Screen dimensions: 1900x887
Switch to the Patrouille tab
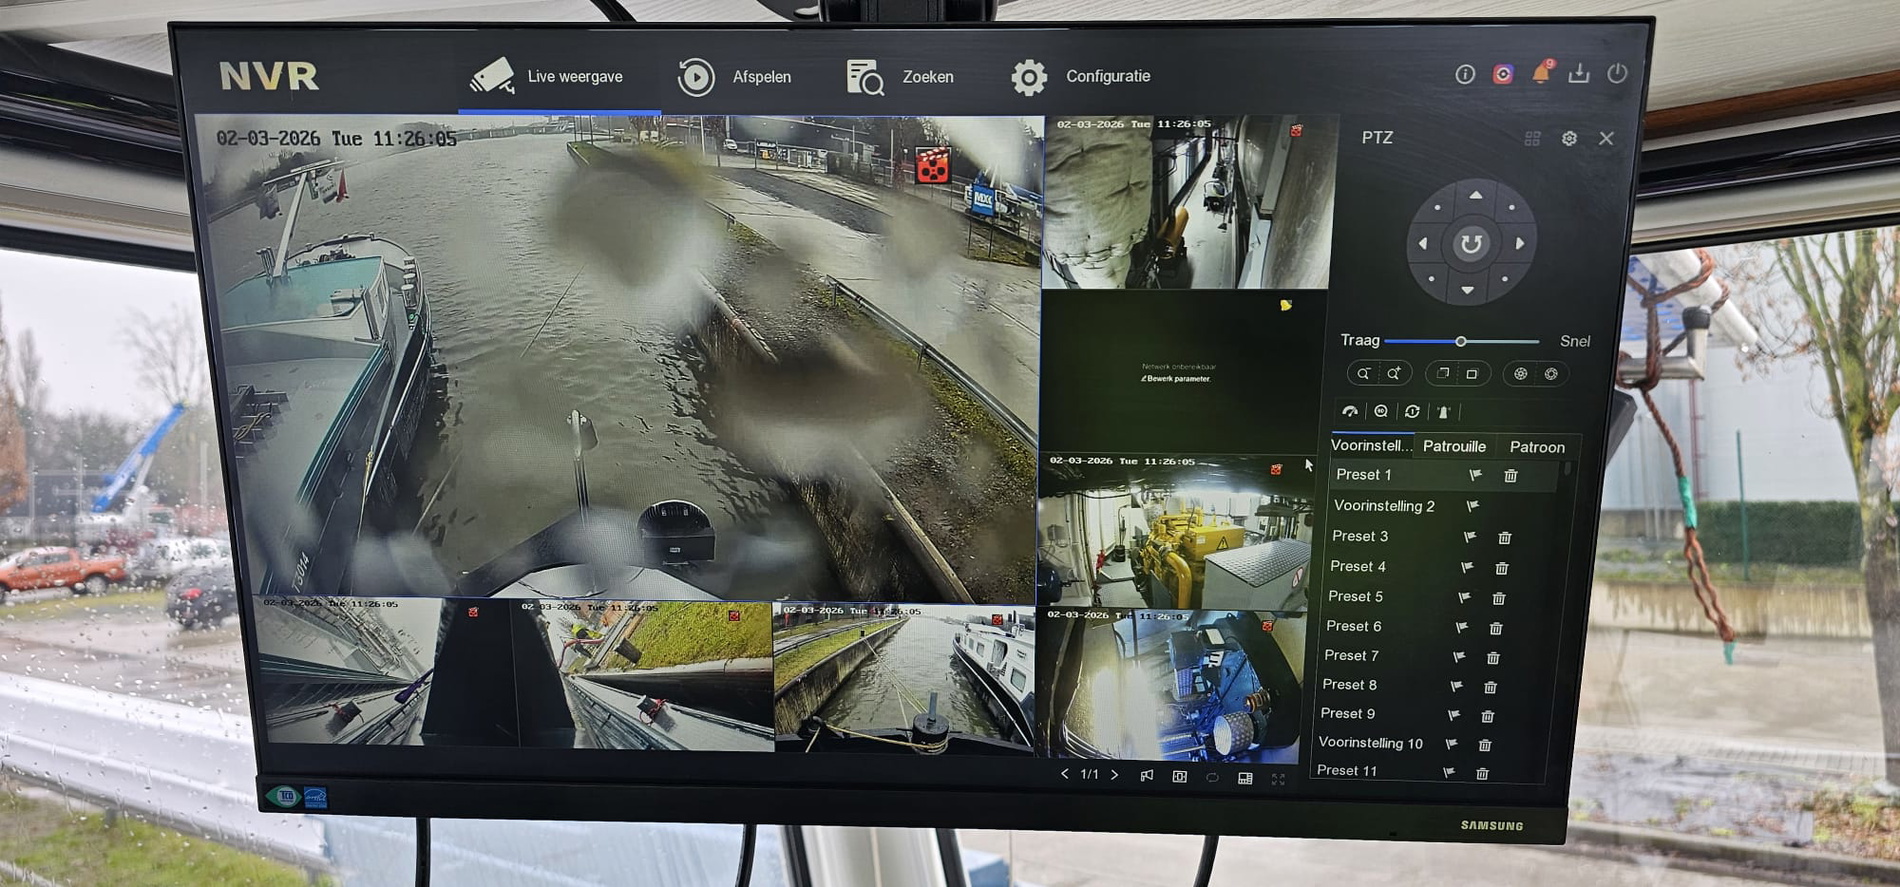(x=1454, y=446)
